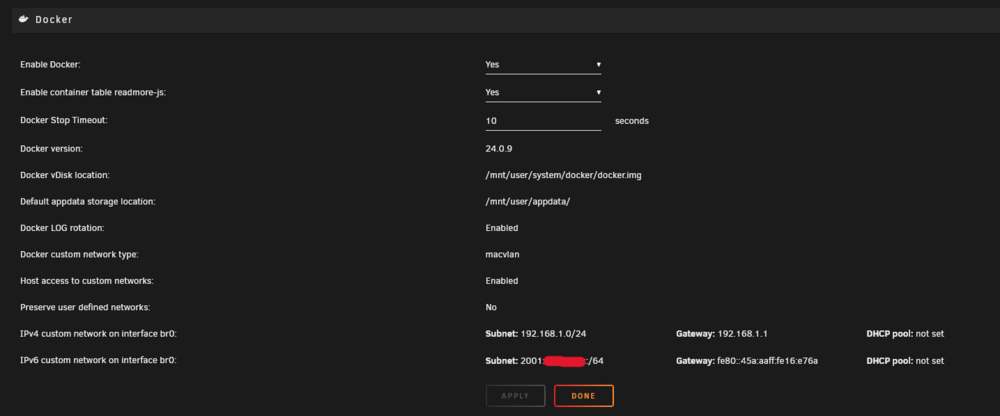Viewport: 1000px width, 416px height.
Task: Click the Docker whale icon in header
Action: (24, 19)
